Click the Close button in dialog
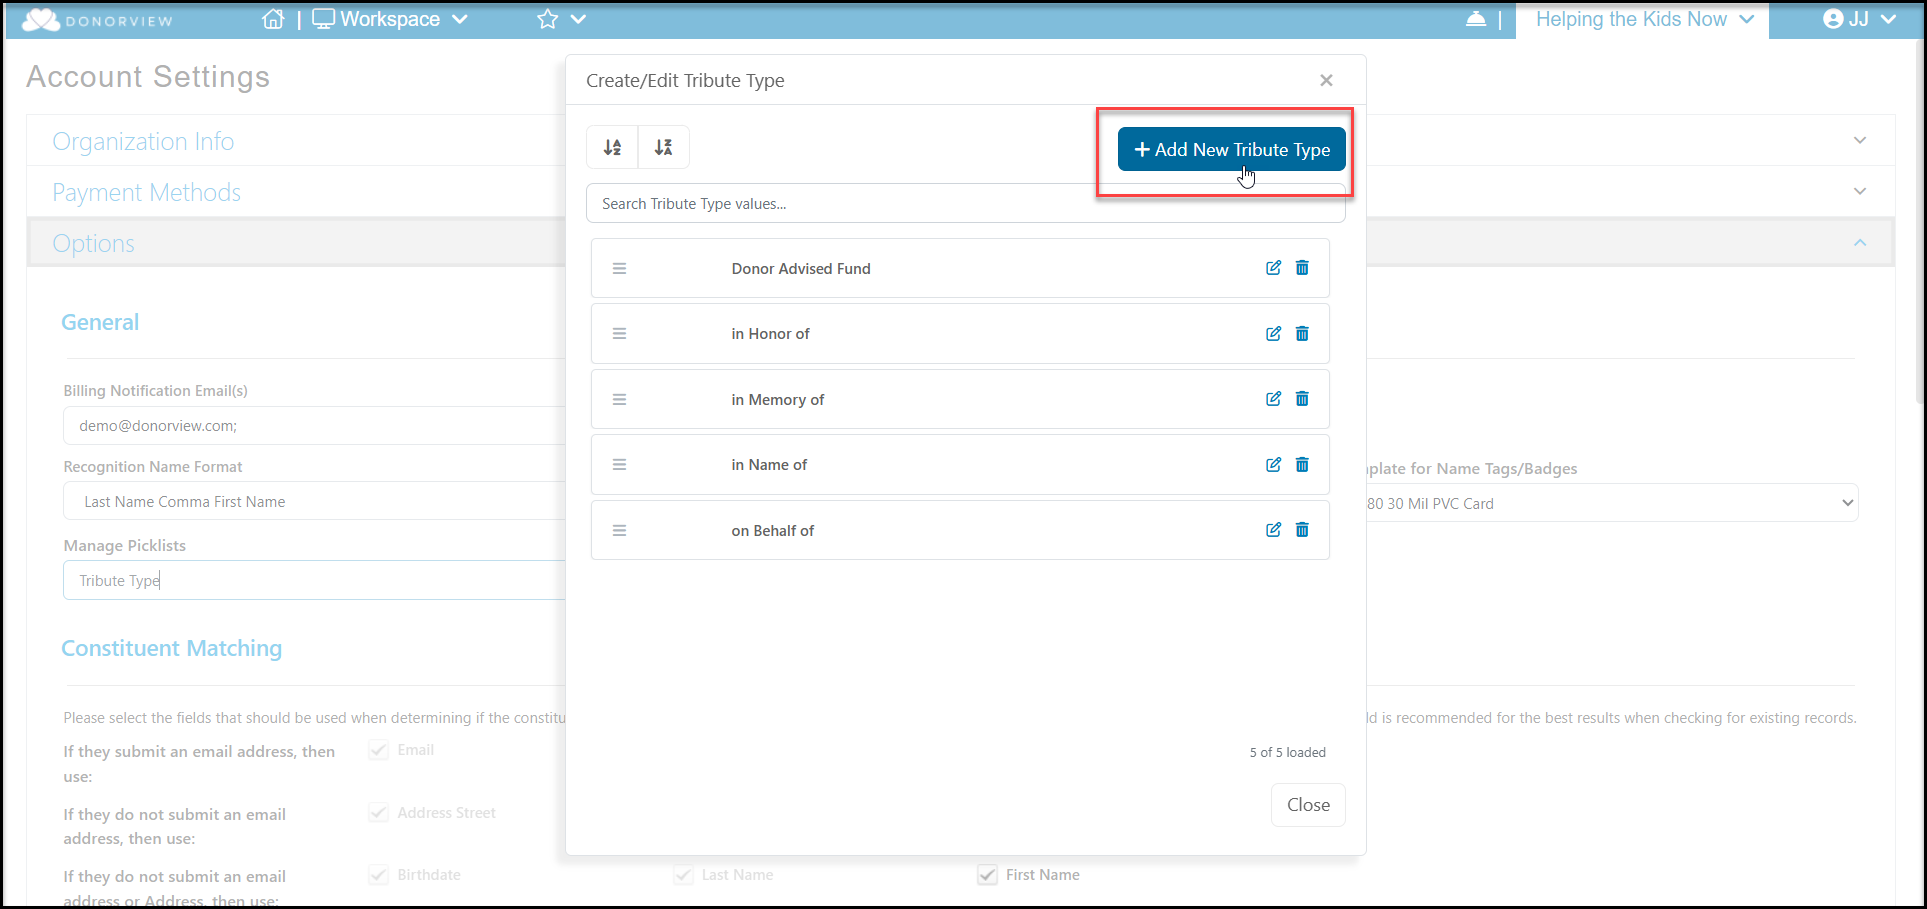Viewport: 1927px width, 909px height. (x=1308, y=805)
